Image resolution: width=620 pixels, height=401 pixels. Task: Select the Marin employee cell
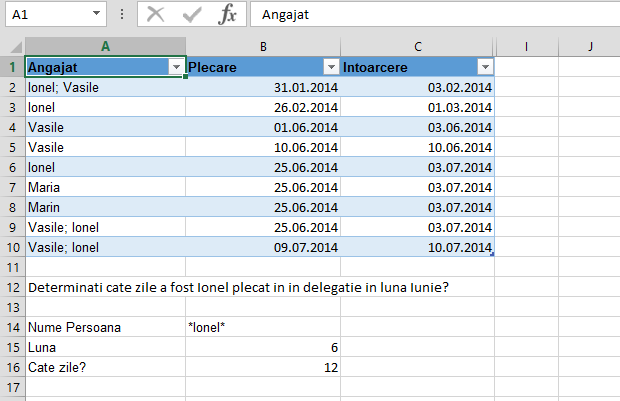click(105, 207)
